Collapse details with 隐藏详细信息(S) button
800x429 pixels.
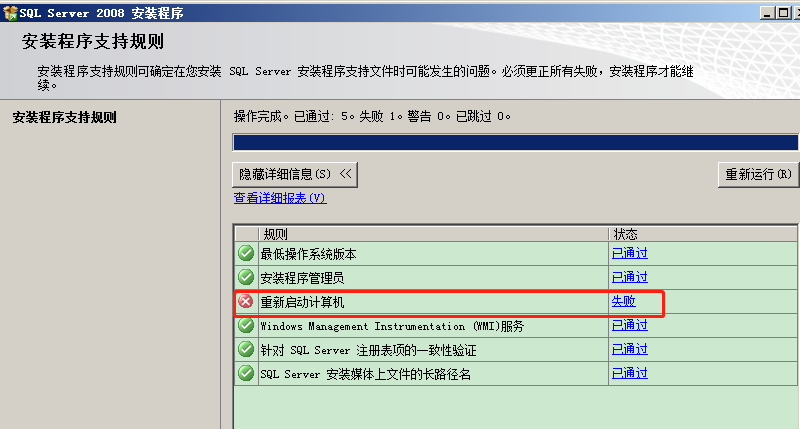295,174
